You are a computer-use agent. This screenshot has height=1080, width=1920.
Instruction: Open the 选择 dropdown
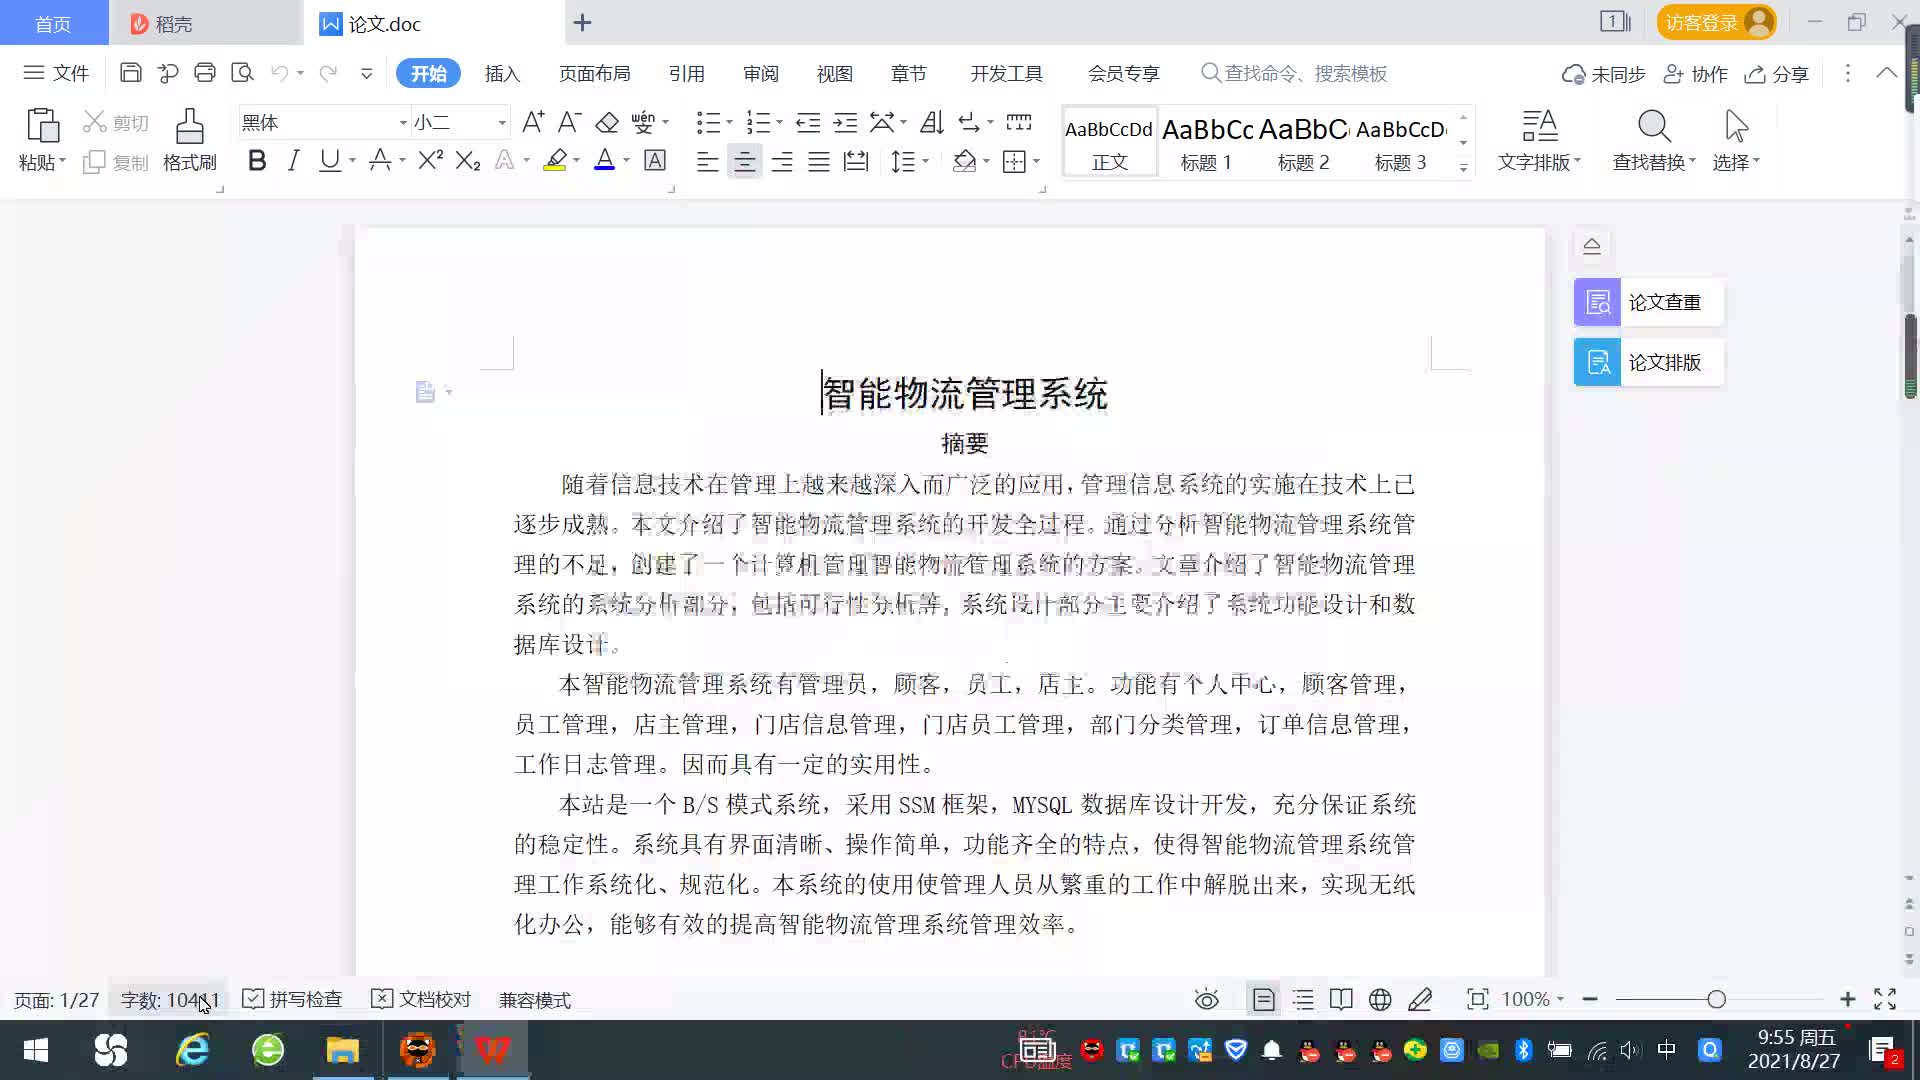pyautogui.click(x=1736, y=162)
